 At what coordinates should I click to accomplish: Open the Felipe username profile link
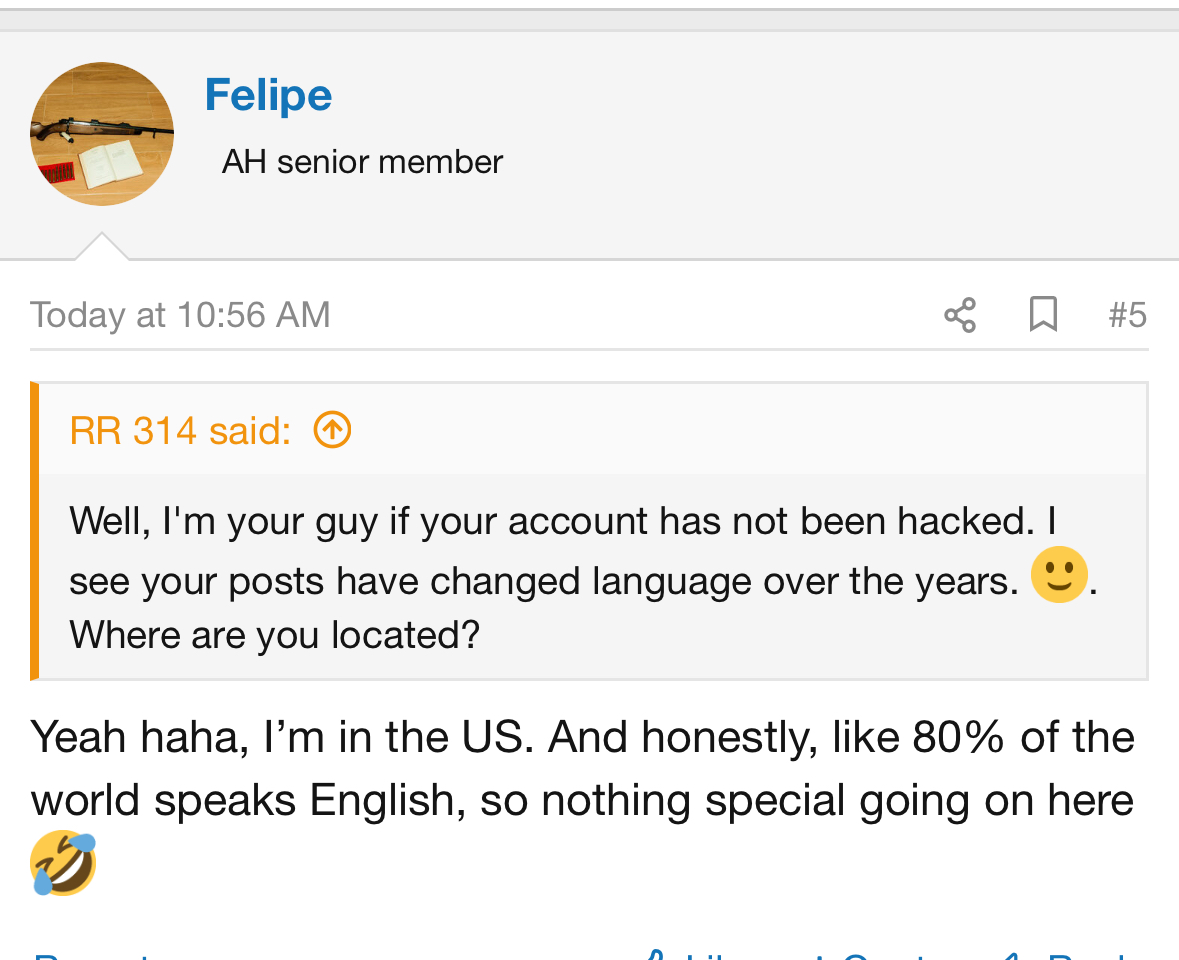(x=268, y=96)
